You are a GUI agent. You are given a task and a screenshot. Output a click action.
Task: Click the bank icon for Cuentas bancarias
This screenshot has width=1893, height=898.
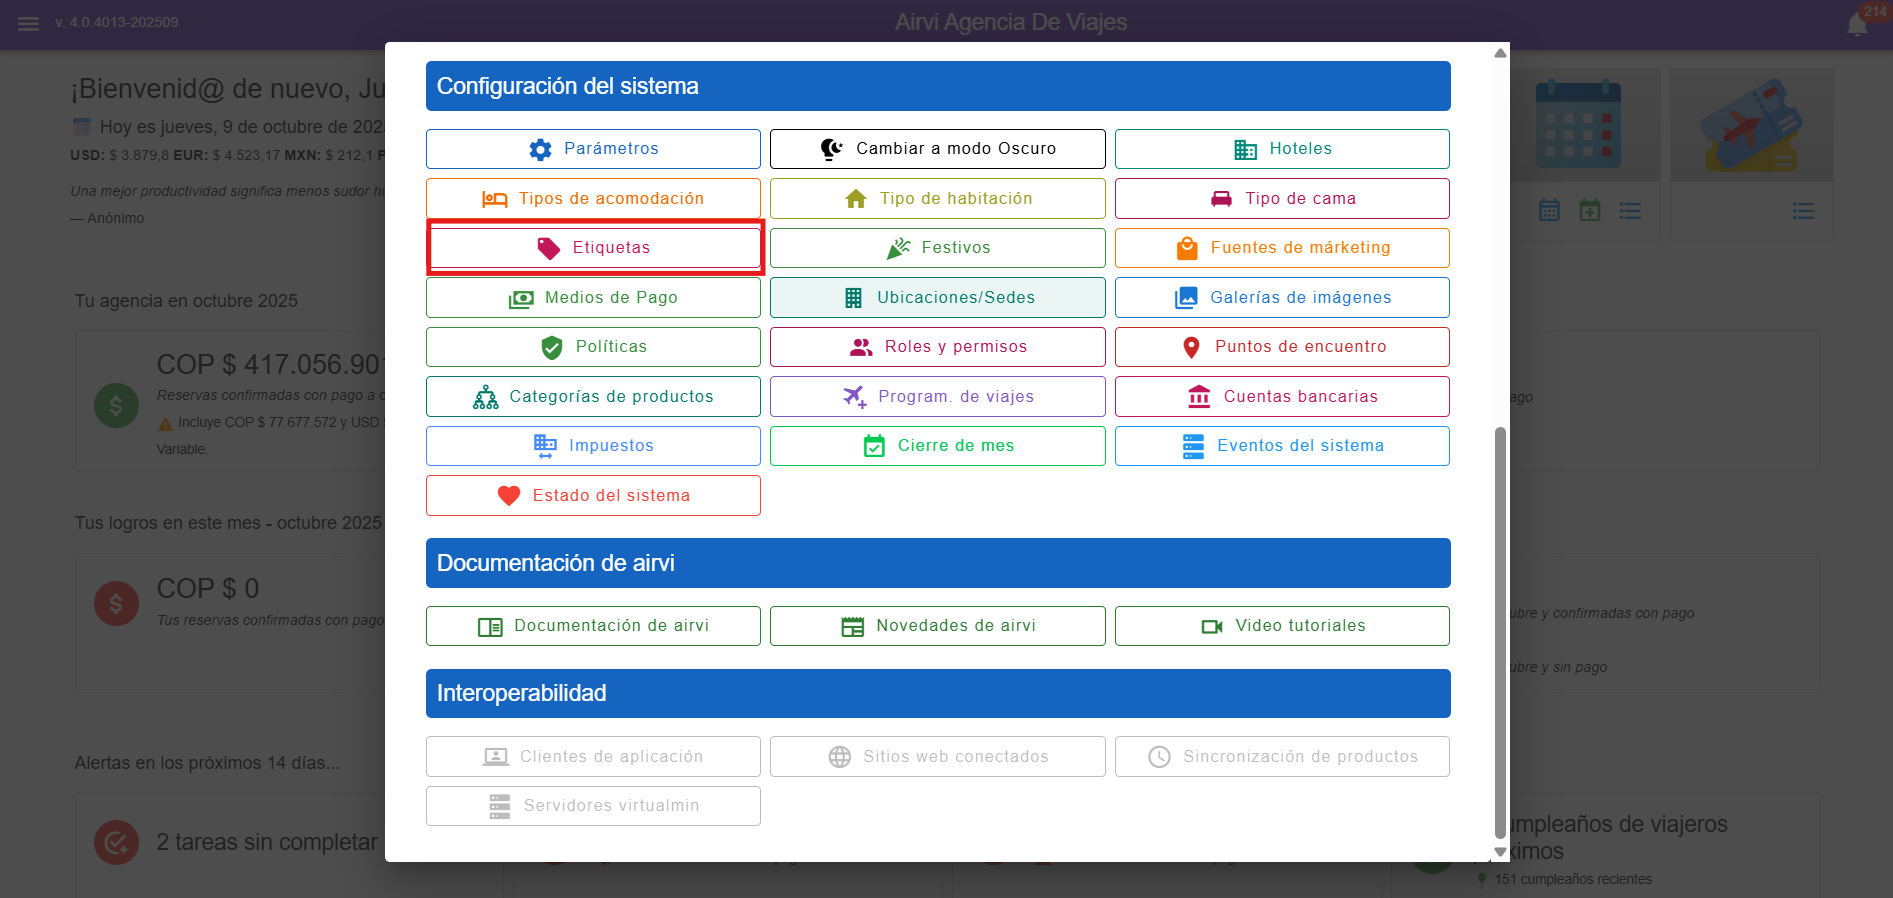[1198, 397]
